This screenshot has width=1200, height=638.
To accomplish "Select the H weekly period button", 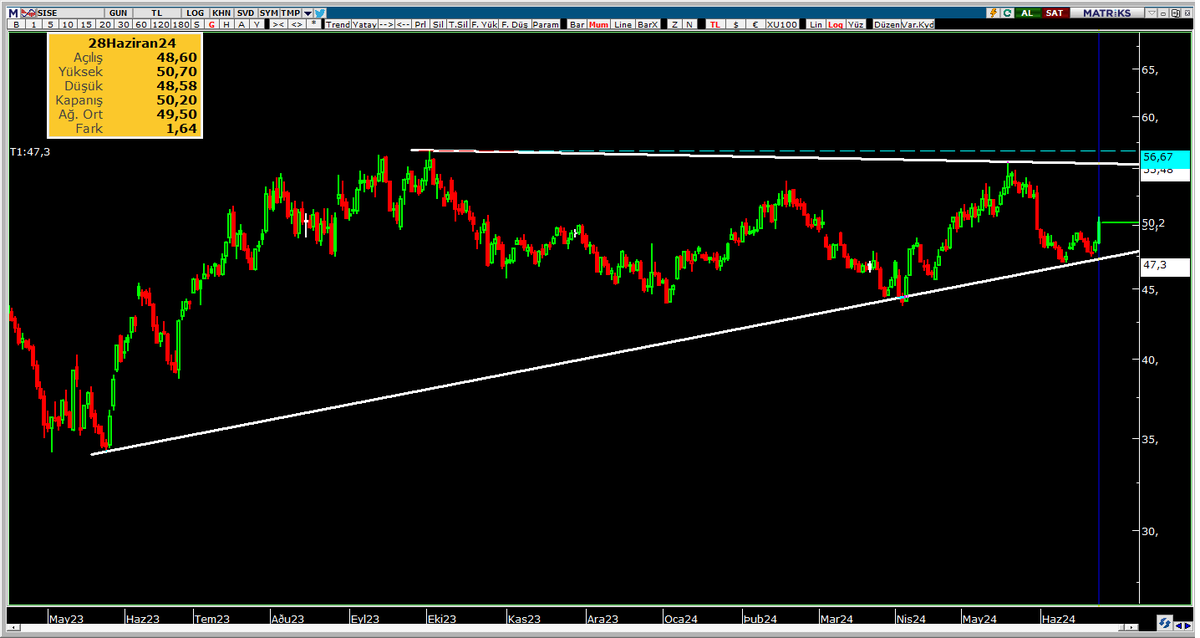I will (x=226, y=24).
